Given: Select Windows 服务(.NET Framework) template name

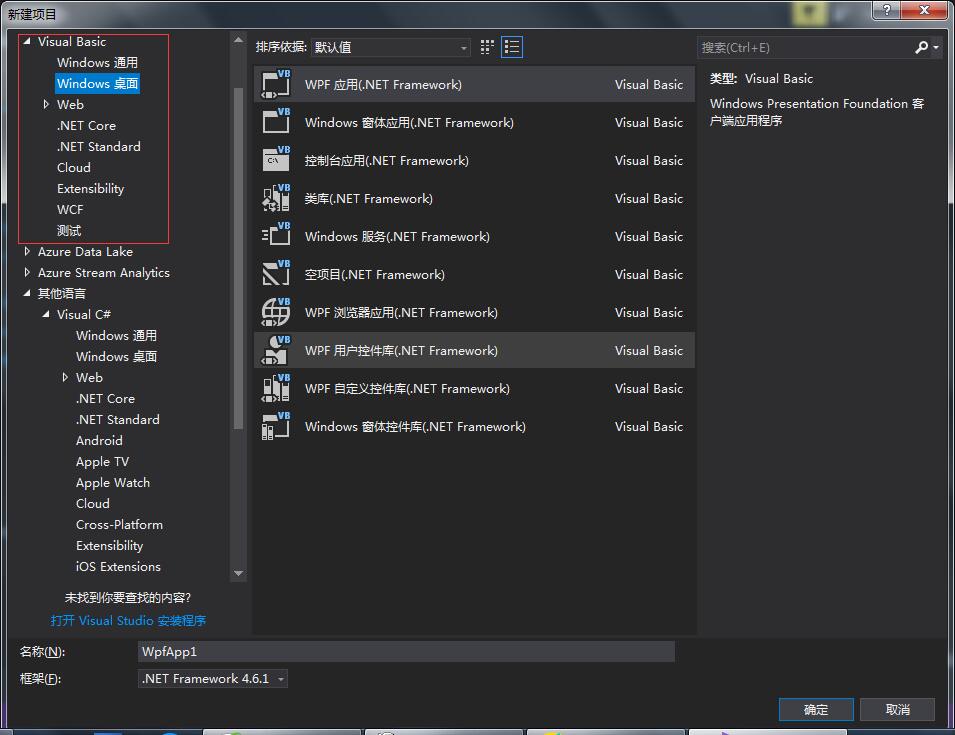Looking at the screenshot, I should pyautogui.click(x=397, y=236).
